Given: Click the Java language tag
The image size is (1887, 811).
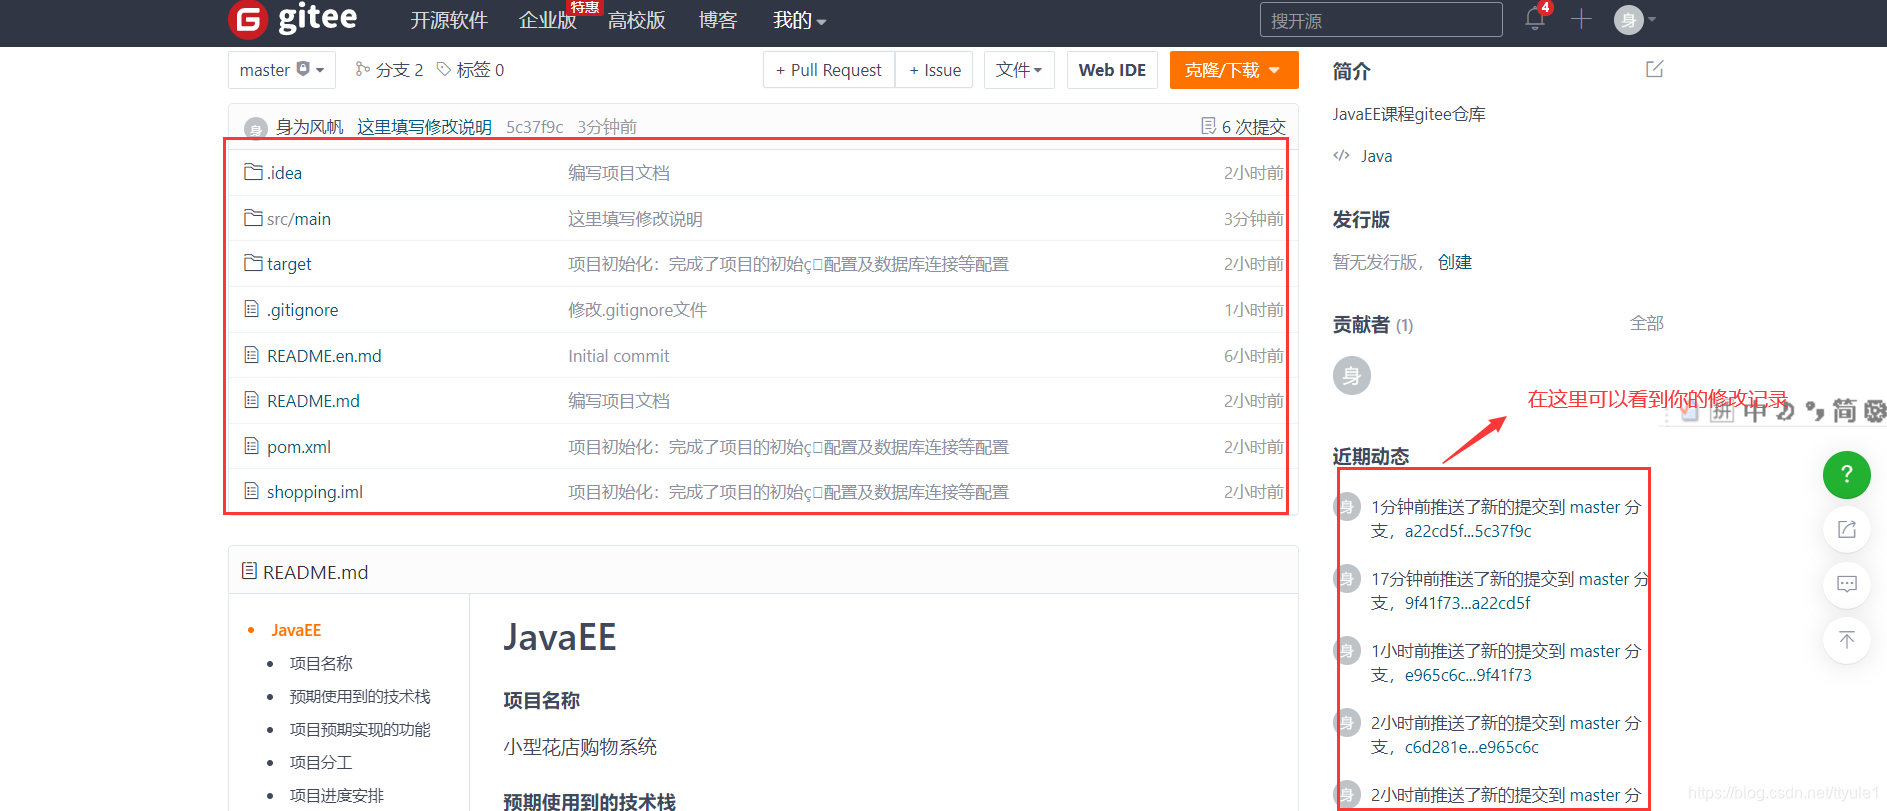Looking at the screenshot, I should pos(1376,156).
